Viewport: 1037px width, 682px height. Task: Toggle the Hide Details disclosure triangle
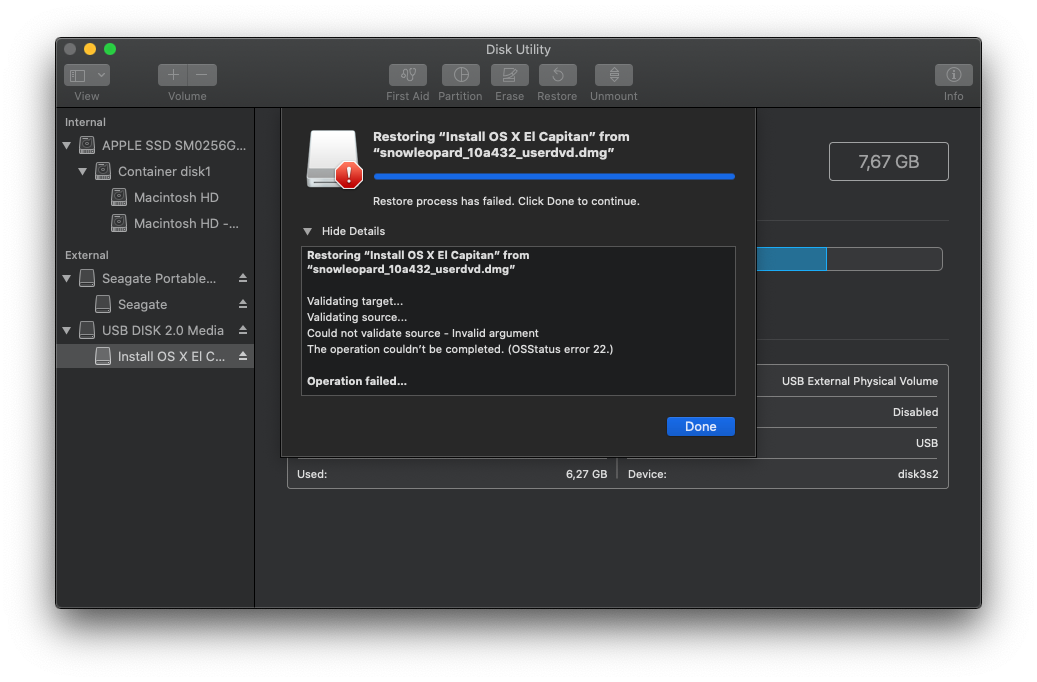pos(308,232)
